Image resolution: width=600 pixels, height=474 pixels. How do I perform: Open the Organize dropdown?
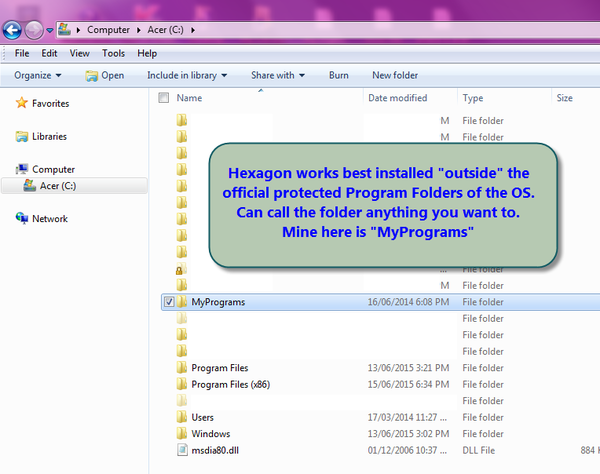(38, 75)
